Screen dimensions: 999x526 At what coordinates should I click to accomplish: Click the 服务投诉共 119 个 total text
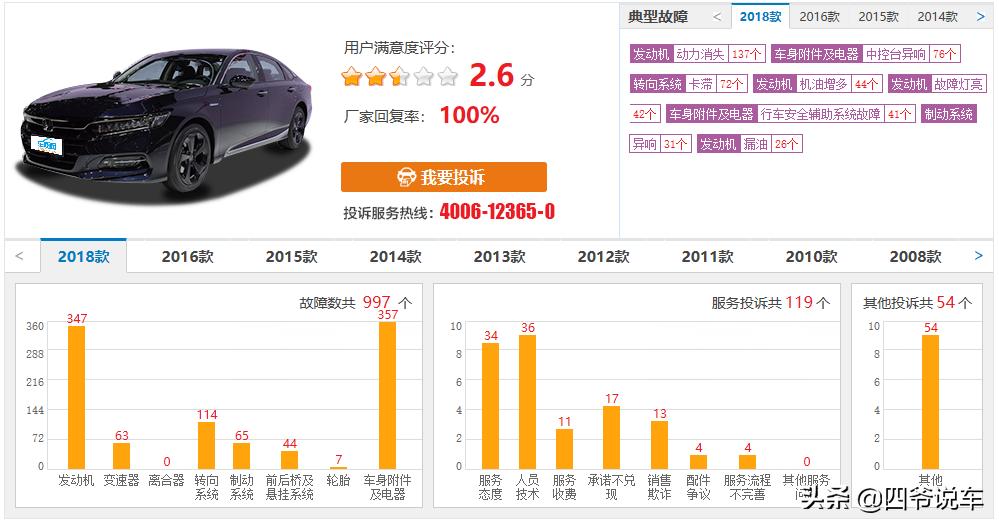(771, 302)
